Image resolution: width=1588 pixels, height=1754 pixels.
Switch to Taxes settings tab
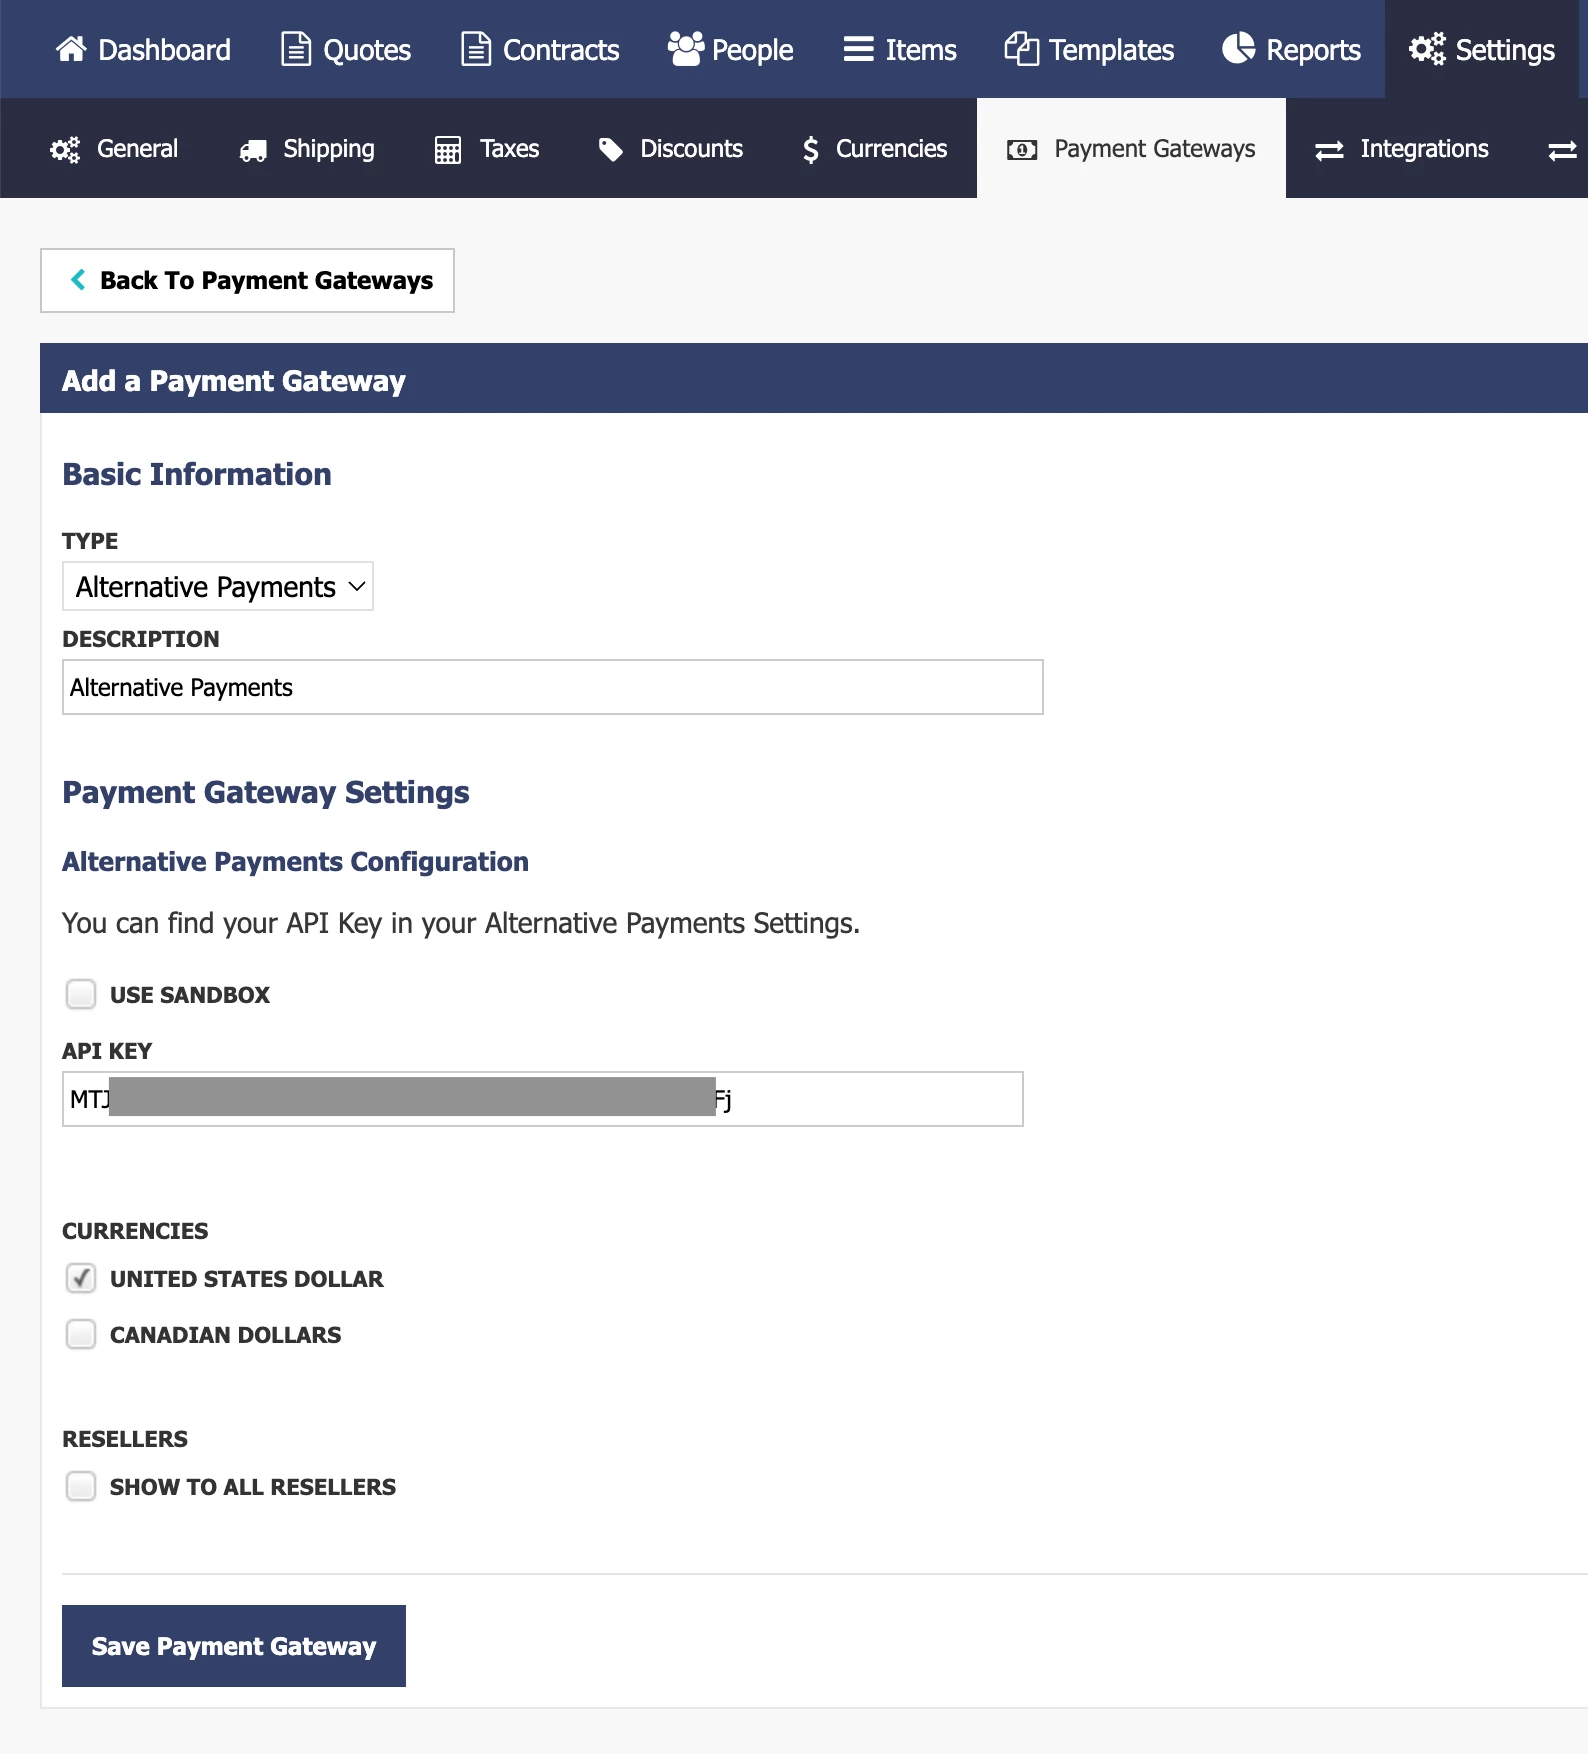(487, 149)
